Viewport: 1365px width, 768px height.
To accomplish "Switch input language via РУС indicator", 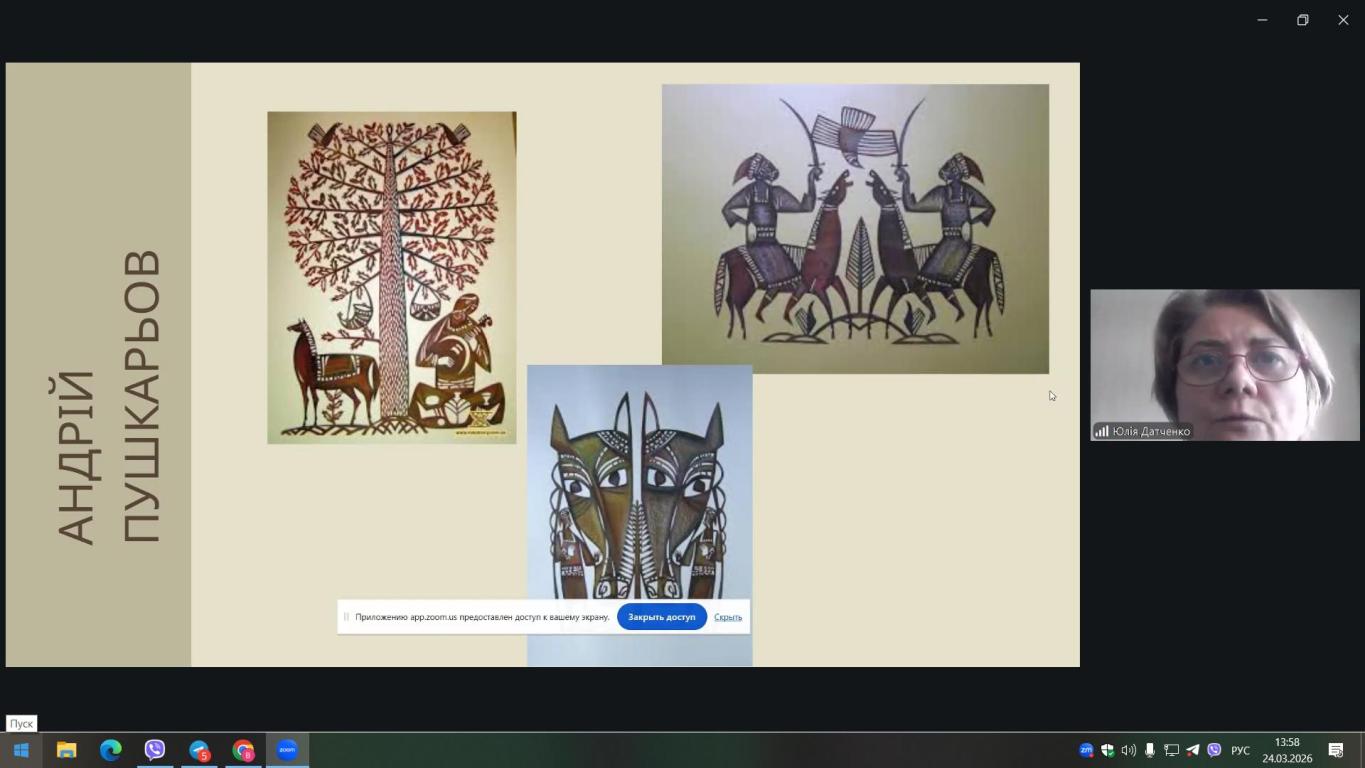I will (x=1240, y=750).
